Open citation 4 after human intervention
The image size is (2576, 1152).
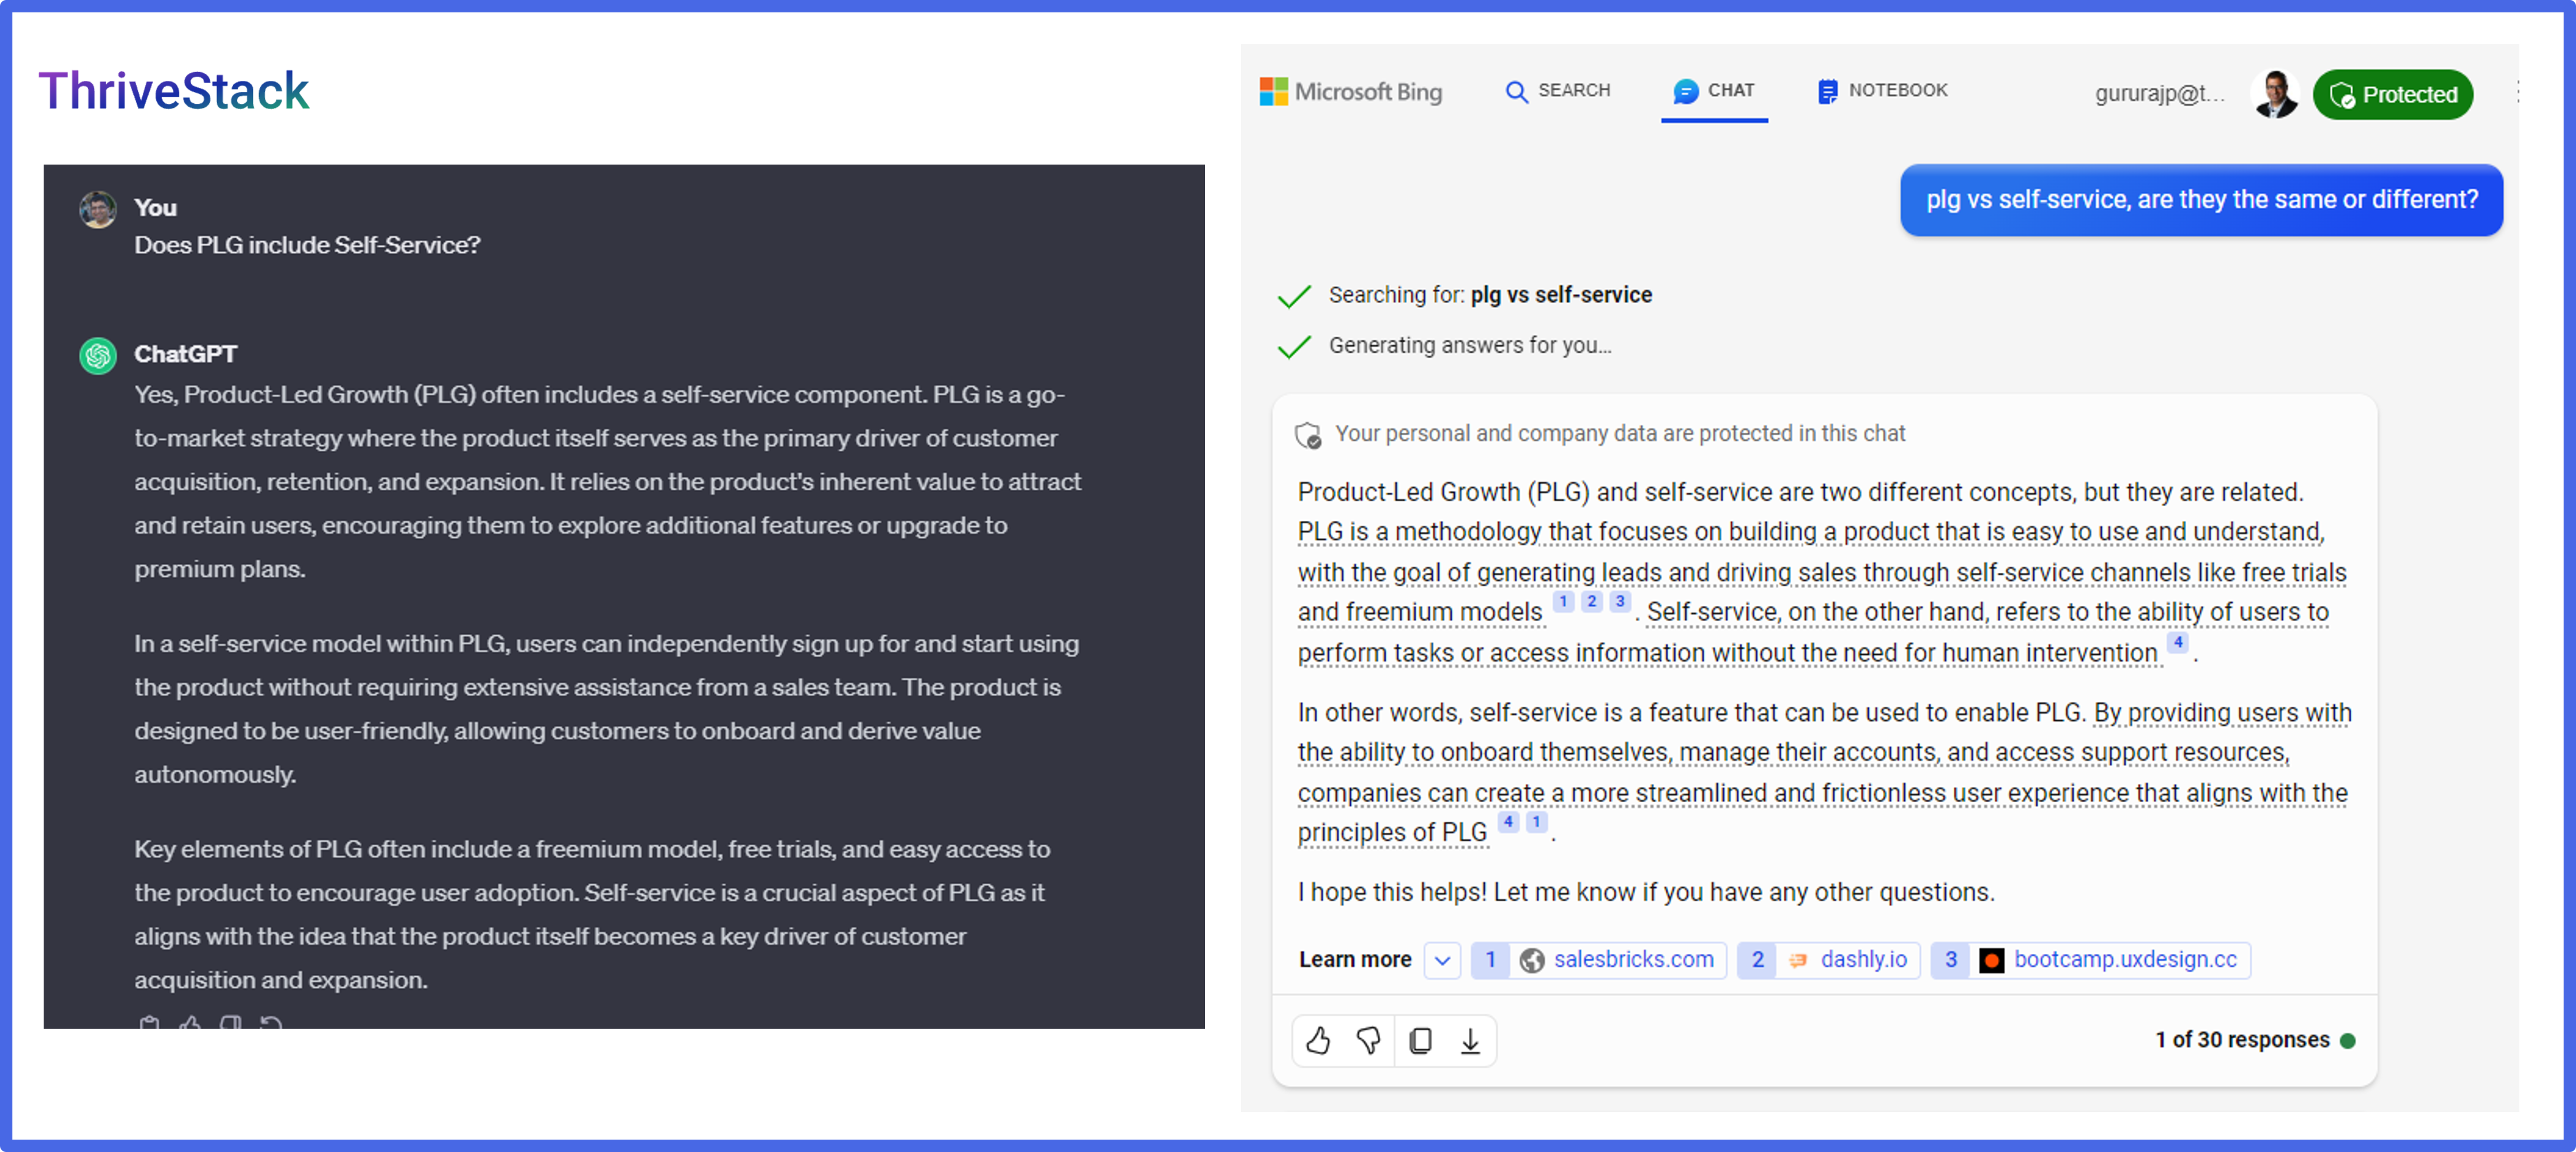(x=2177, y=642)
